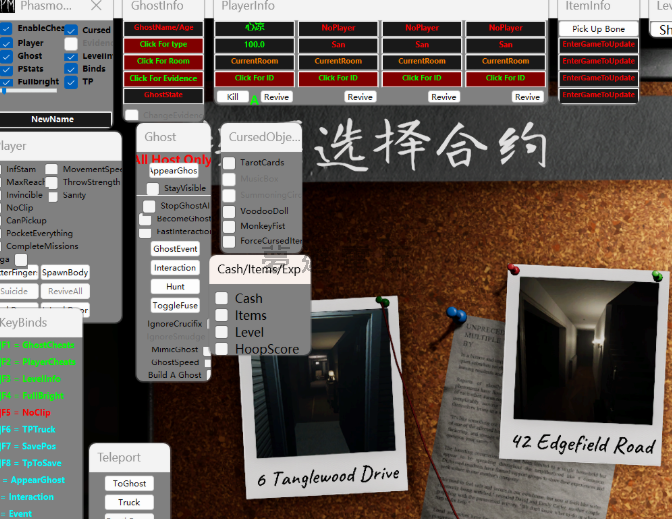Click the GhostInfo panel header
The image size is (672, 519).
click(163, 8)
